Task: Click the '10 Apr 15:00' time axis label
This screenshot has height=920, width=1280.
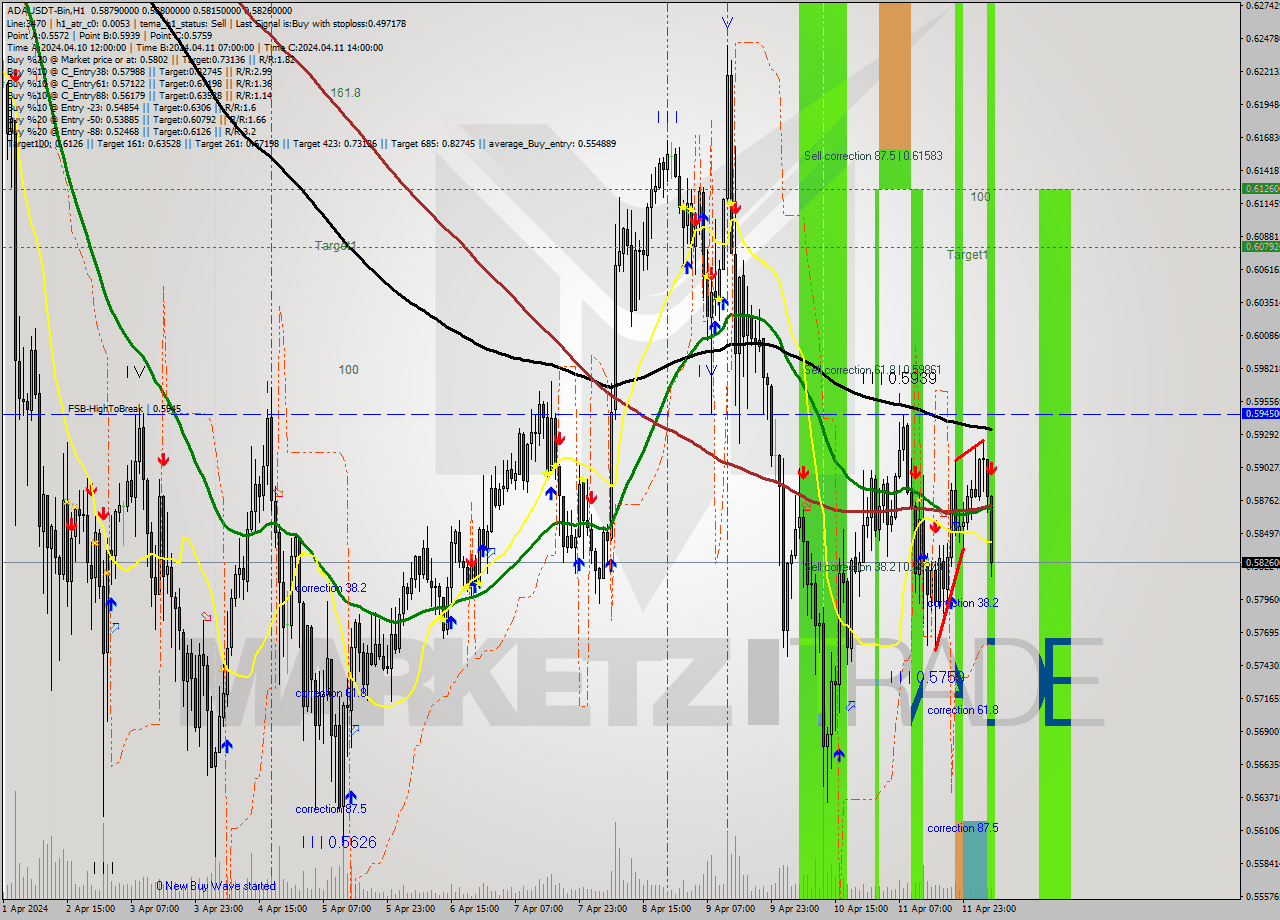Action: (x=859, y=908)
